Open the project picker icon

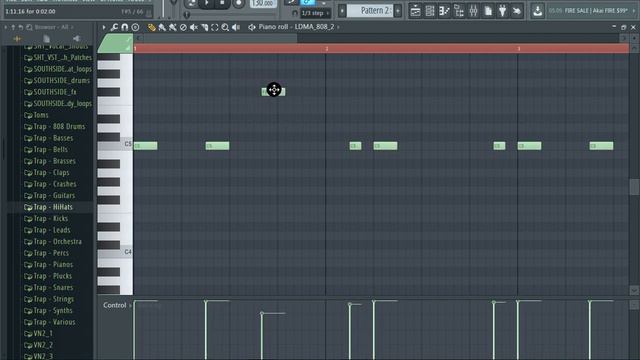tap(488, 11)
